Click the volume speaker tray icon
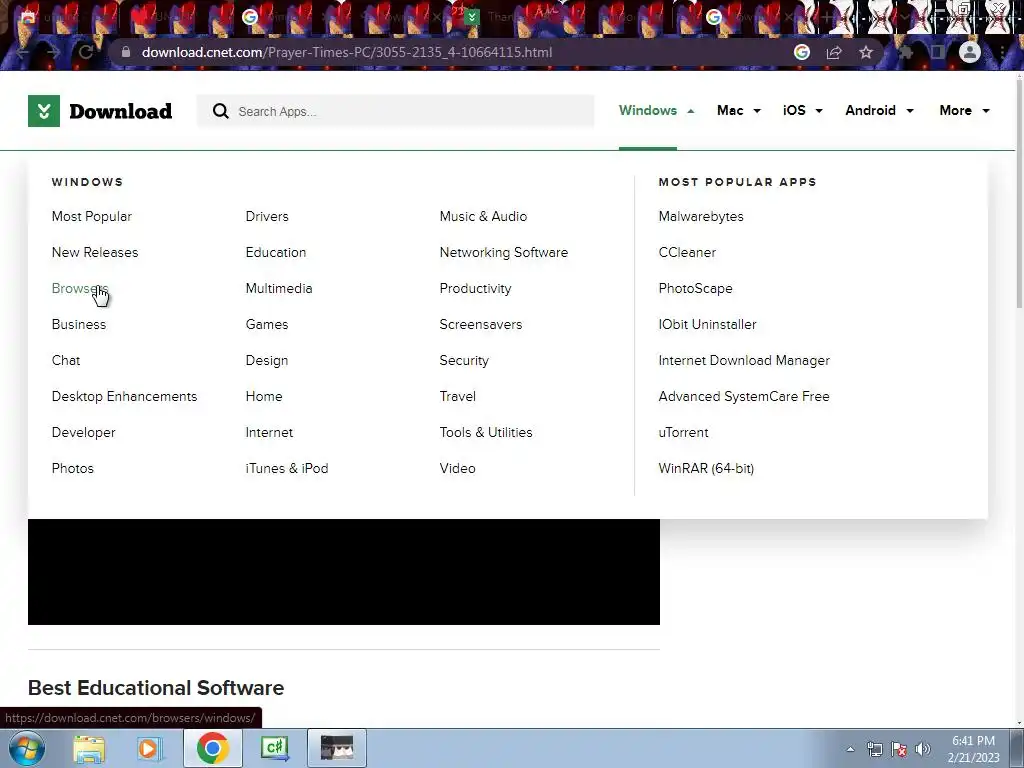Image resolution: width=1024 pixels, height=768 pixels. [923, 749]
